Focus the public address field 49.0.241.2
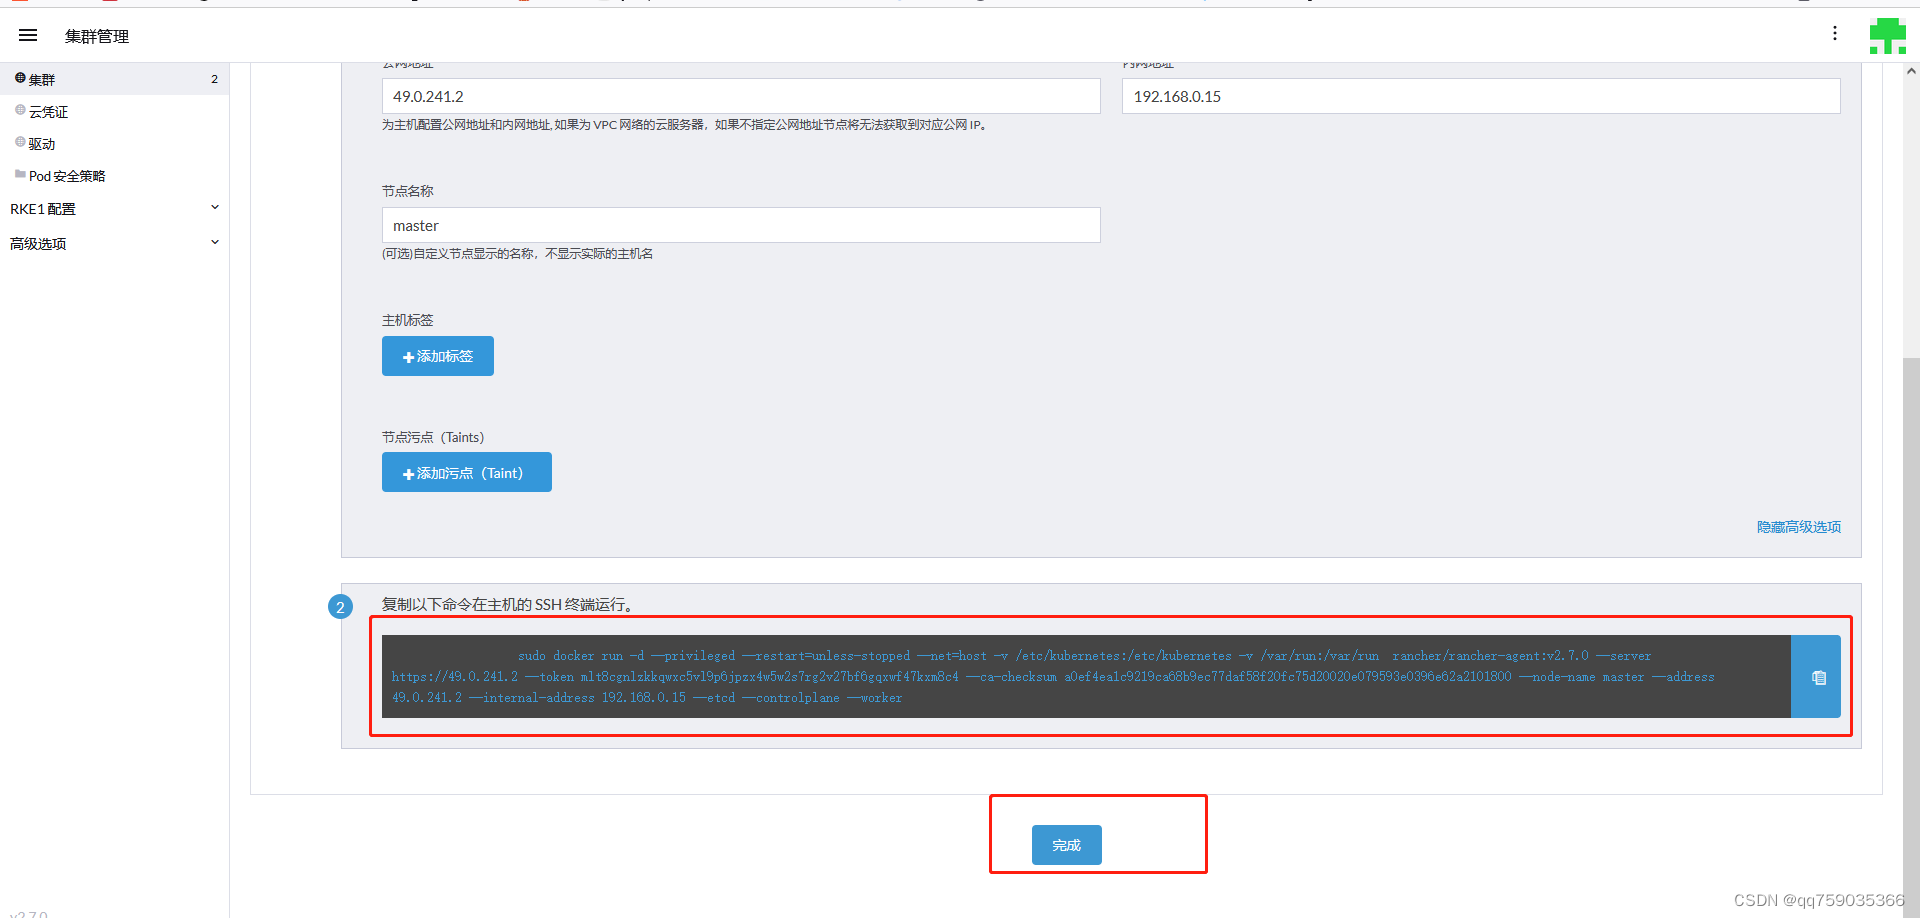This screenshot has width=1920, height=918. pyautogui.click(x=741, y=96)
